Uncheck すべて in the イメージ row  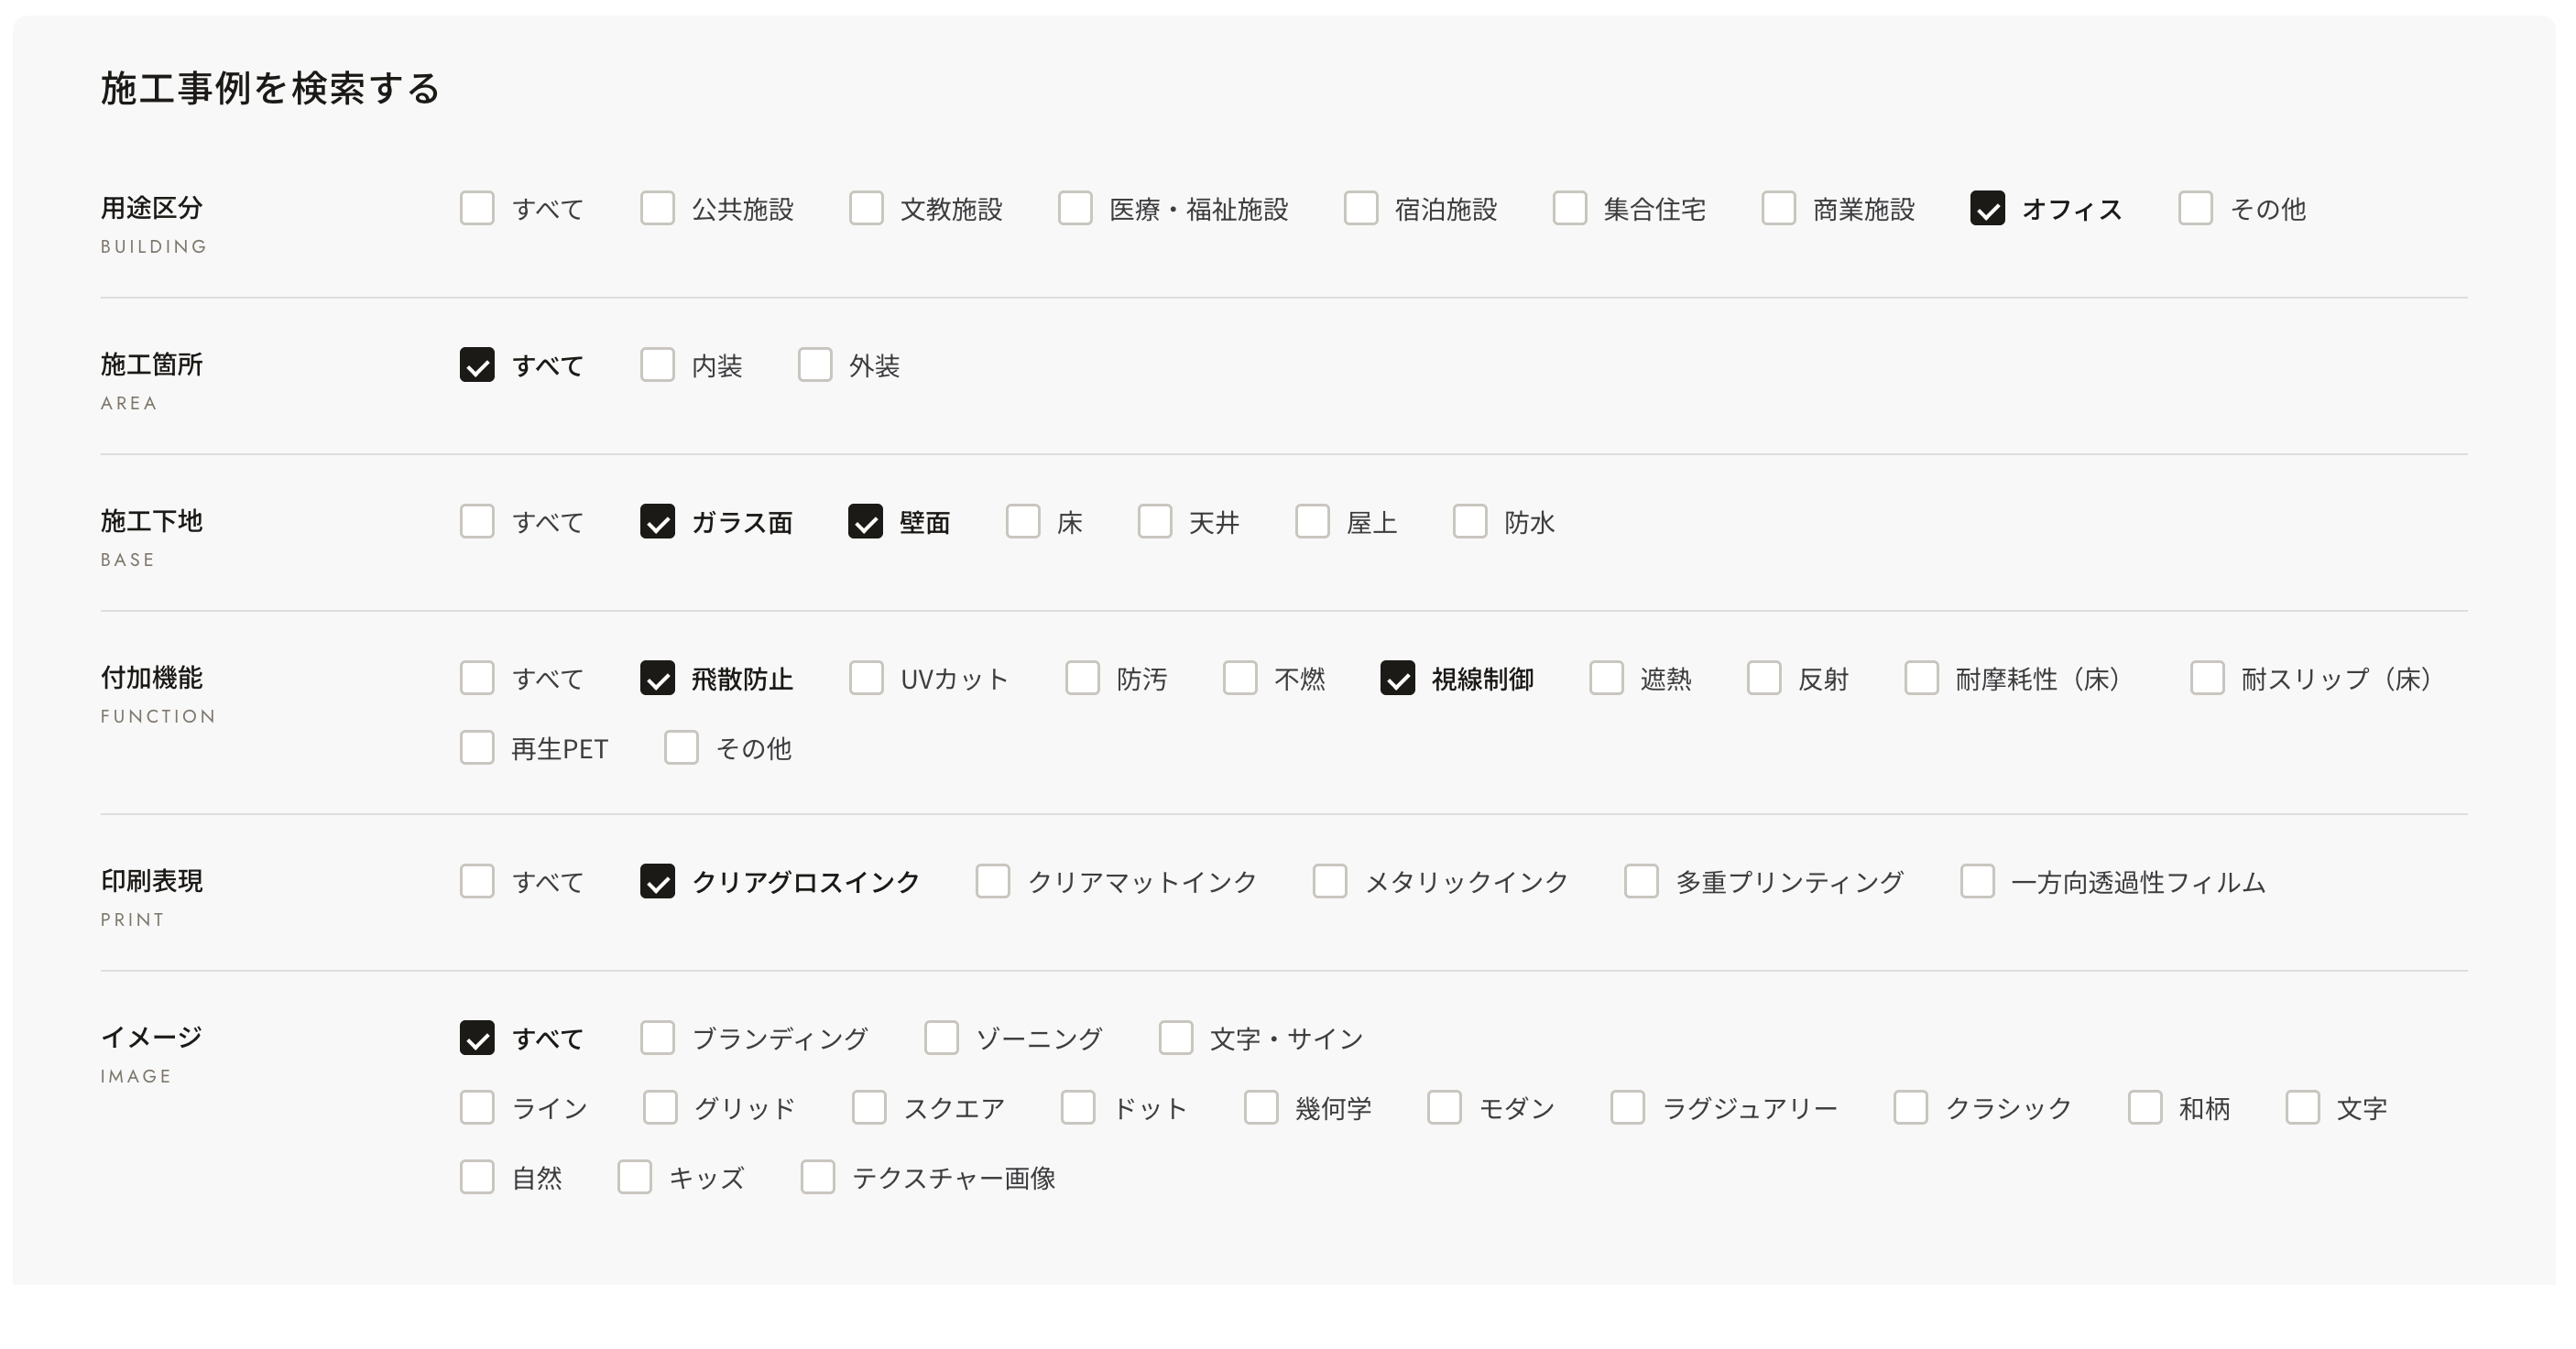(477, 1038)
